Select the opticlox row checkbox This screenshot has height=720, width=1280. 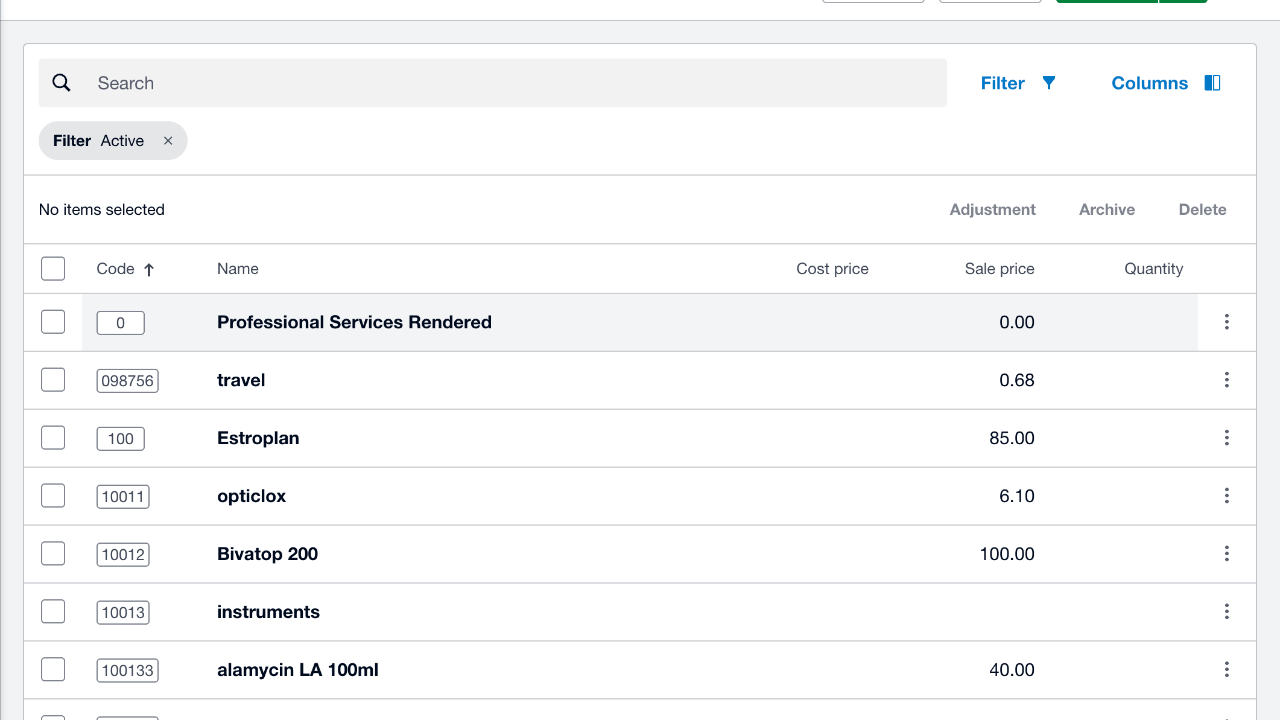[x=53, y=496]
